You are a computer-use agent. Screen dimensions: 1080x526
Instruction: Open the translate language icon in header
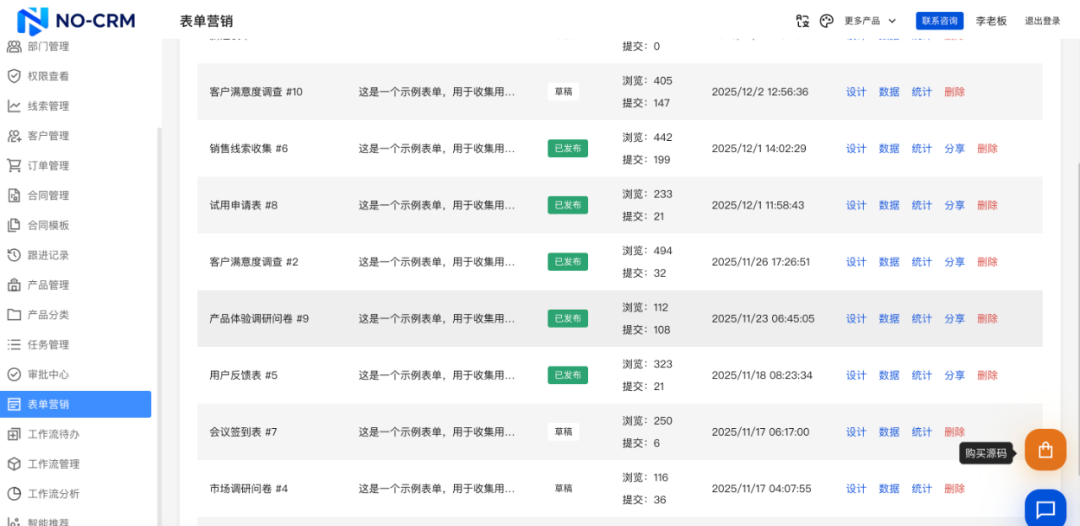tap(802, 21)
